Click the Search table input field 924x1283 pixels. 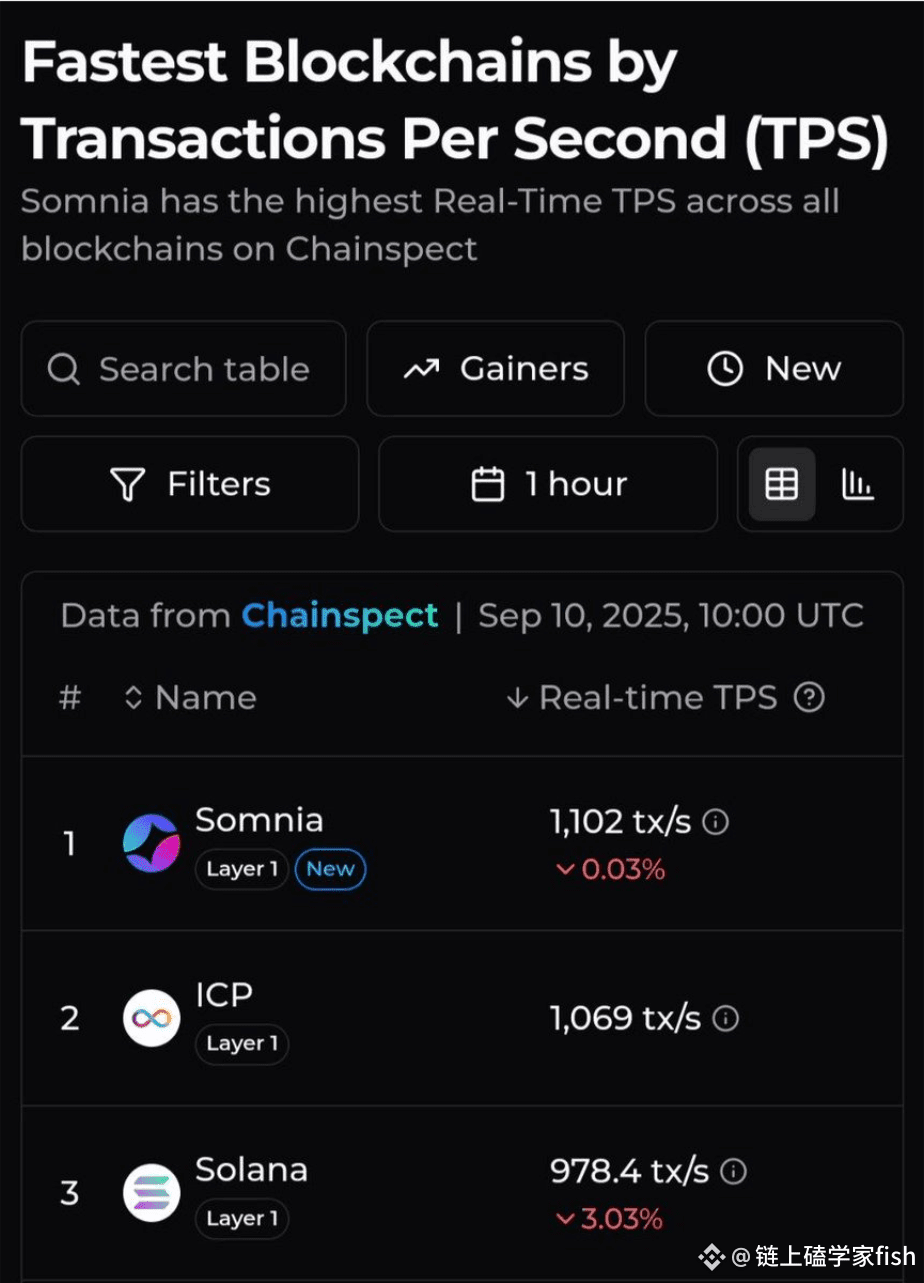coord(204,369)
